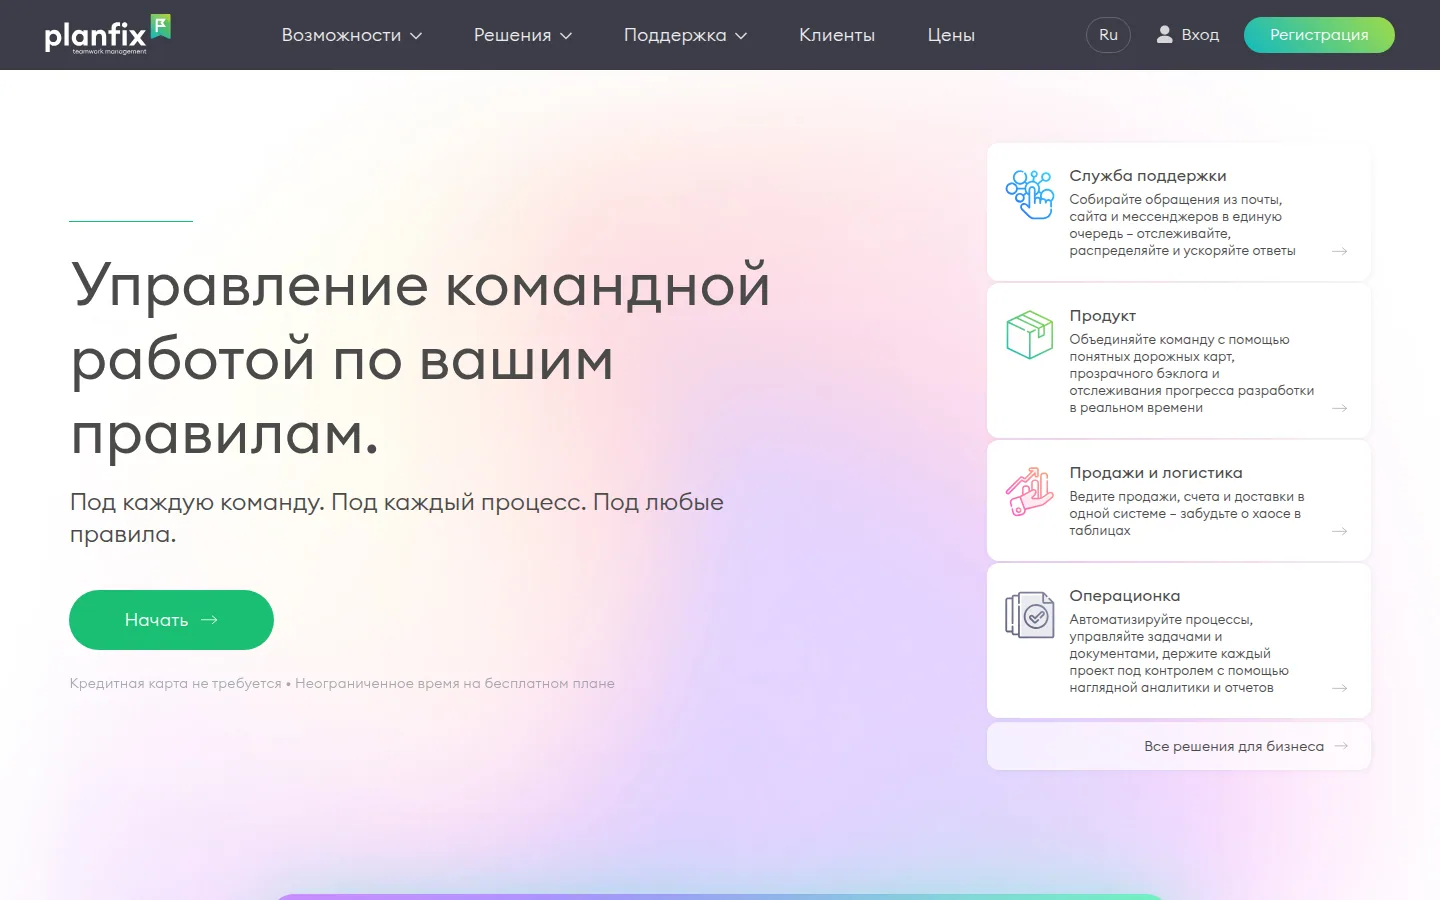The height and width of the screenshot is (900, 1440).
Task: Open the Ru language selector
Action: (1108, 35)
